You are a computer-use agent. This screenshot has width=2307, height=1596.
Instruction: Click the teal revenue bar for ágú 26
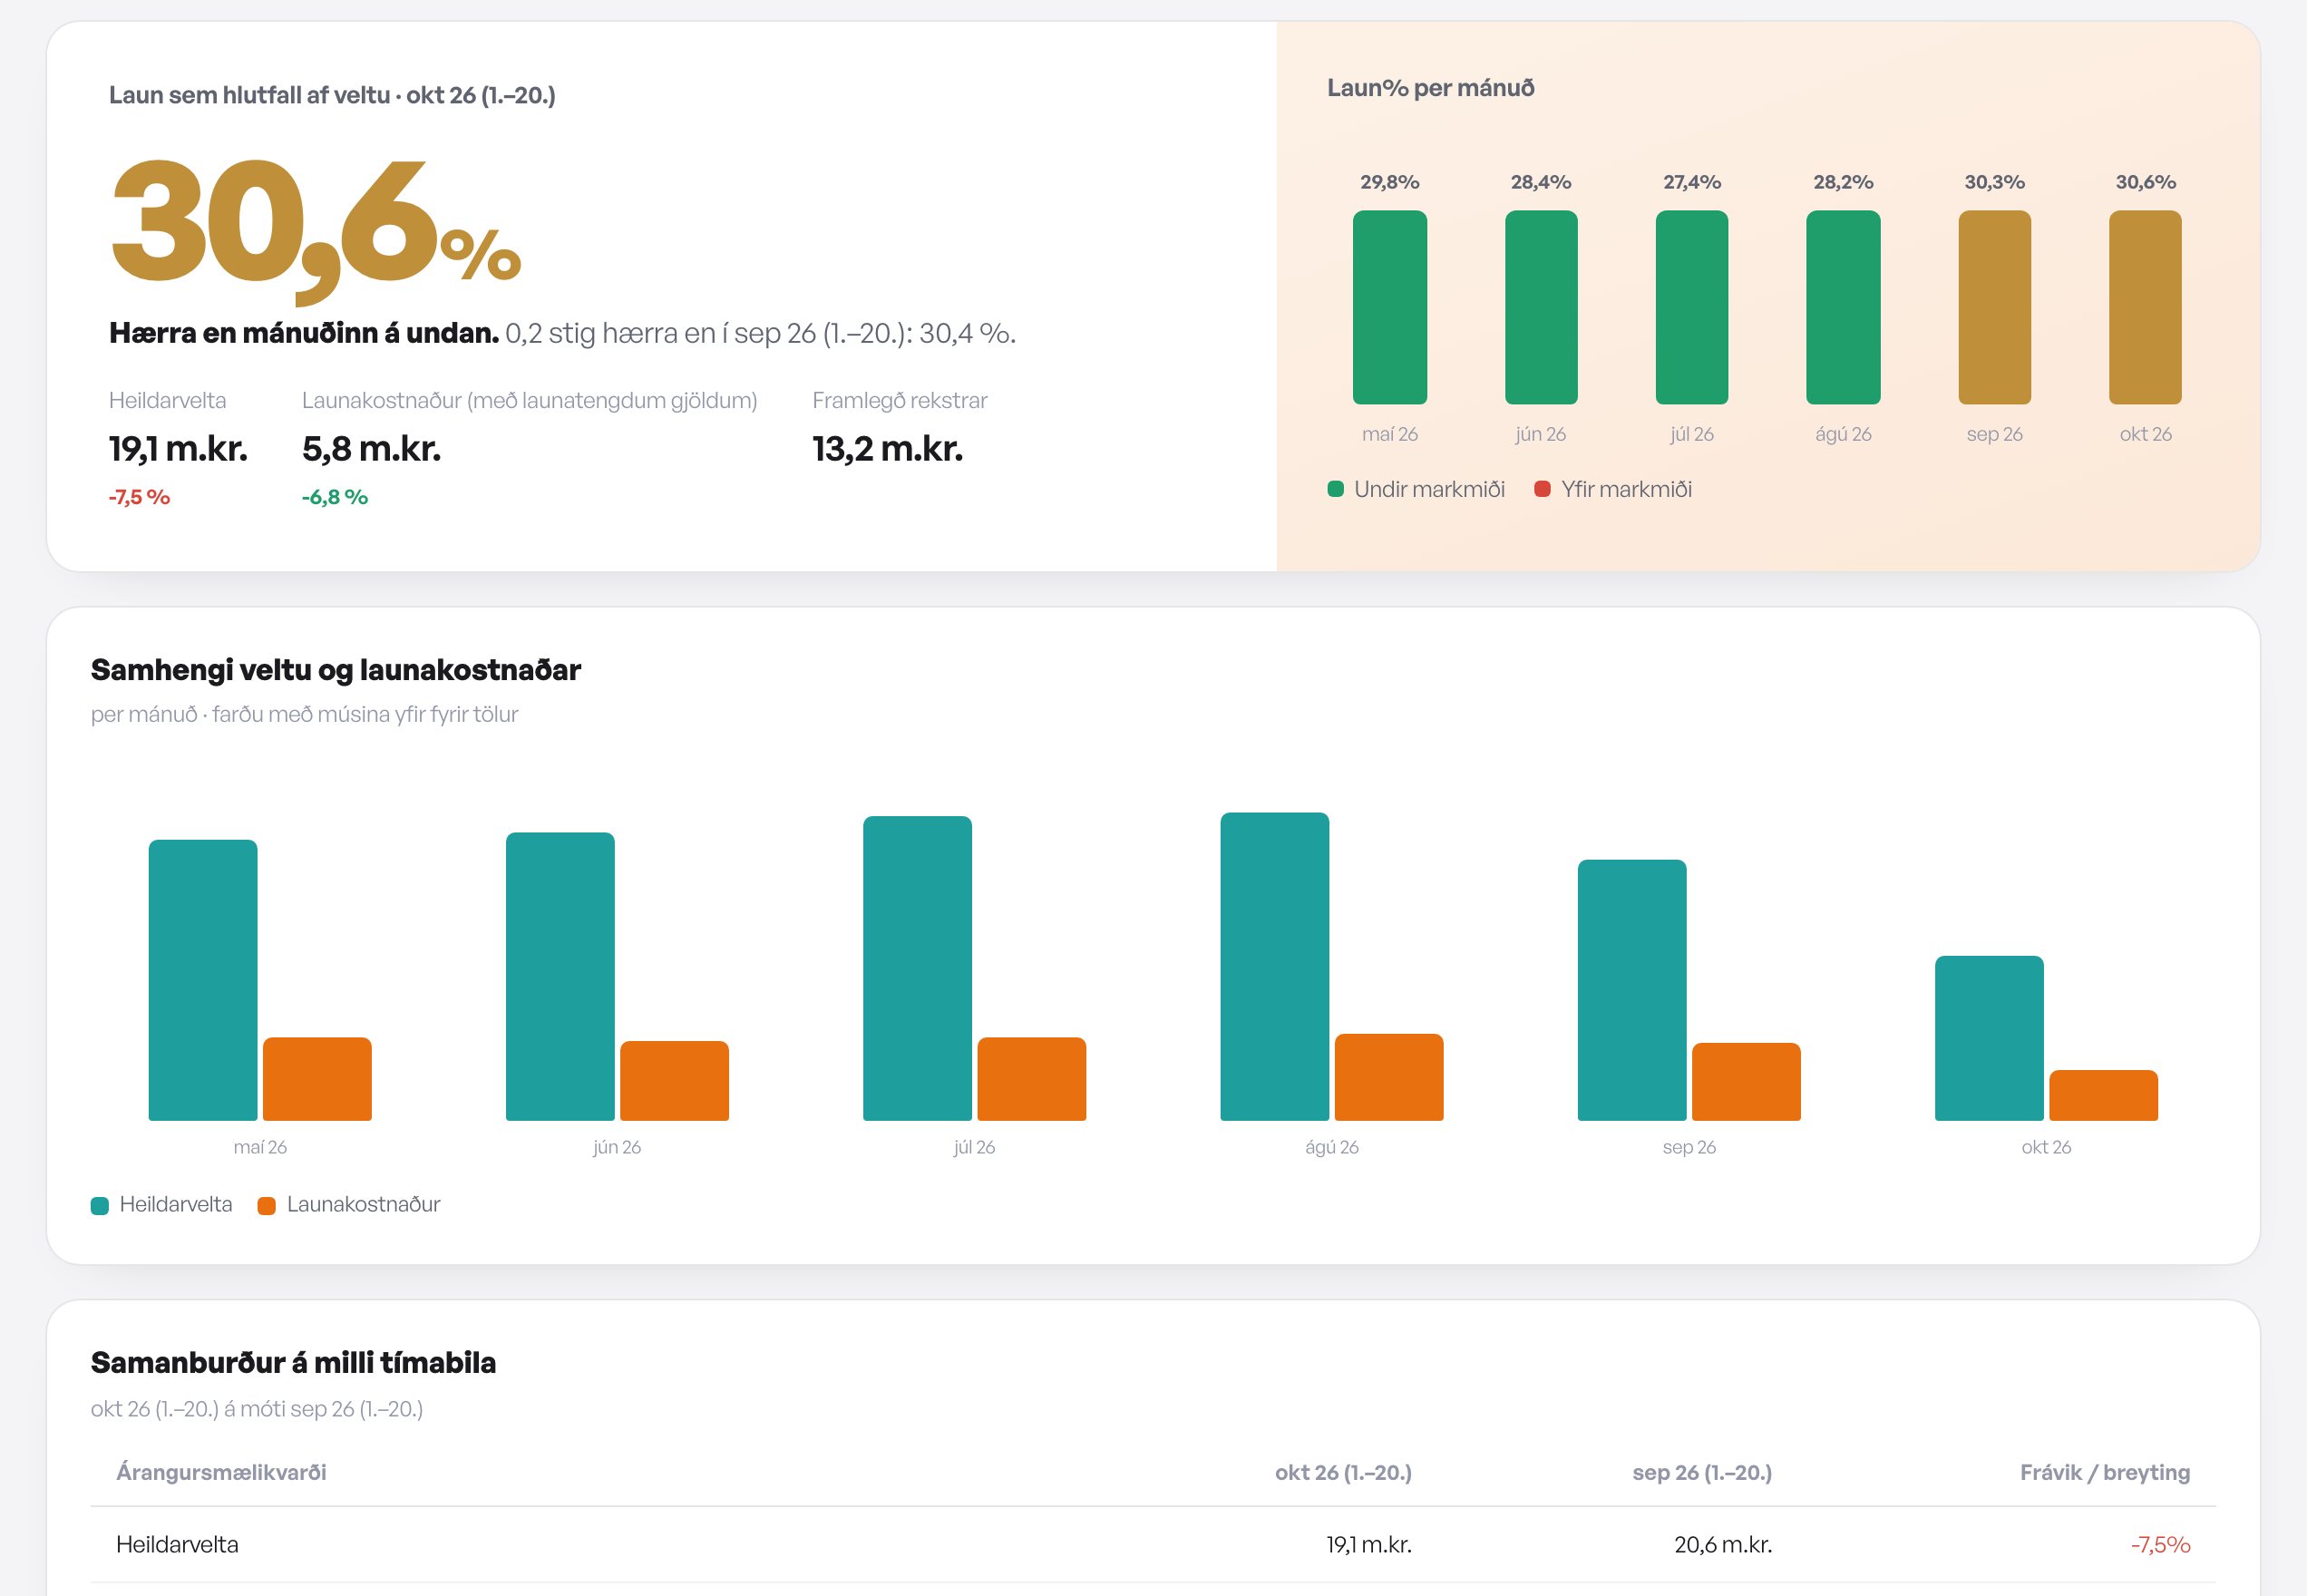(x=1274, y=966)
